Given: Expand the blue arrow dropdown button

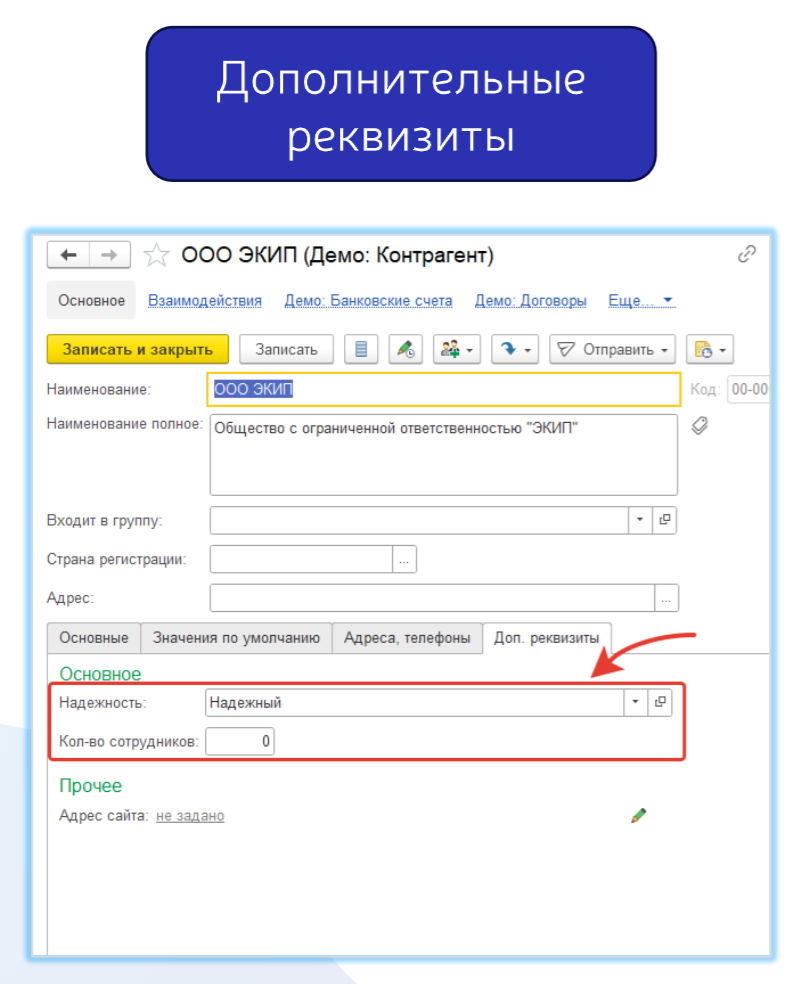Looking at the screenshot, I should coord(516,349).
